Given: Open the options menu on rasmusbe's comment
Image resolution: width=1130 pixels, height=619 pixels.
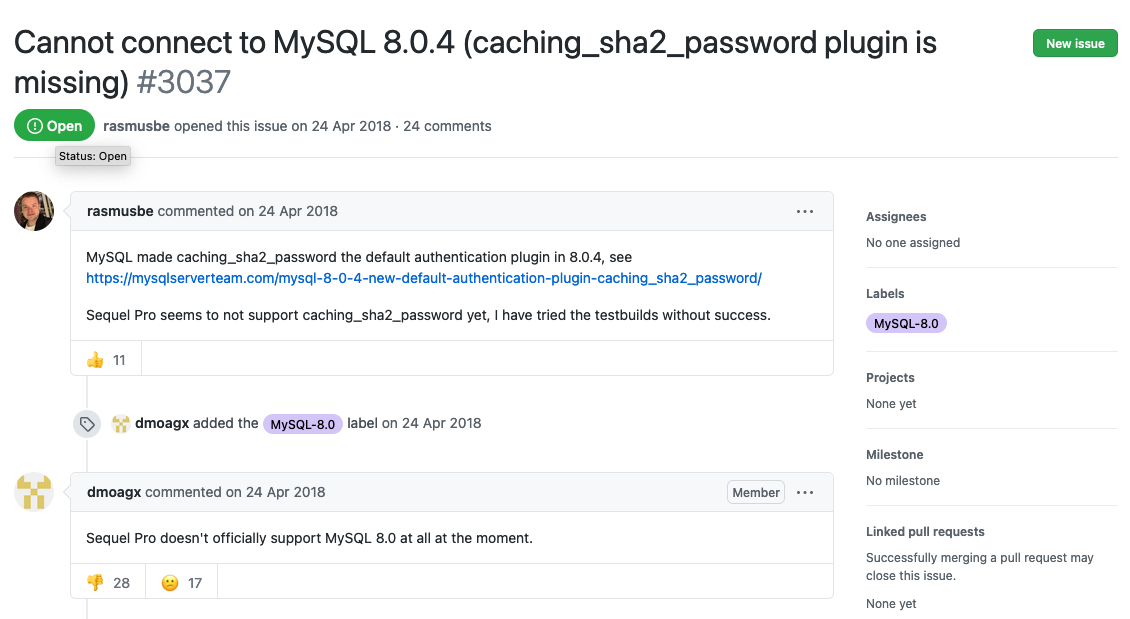Looking at the screenshot, I should tap(805, 211).
